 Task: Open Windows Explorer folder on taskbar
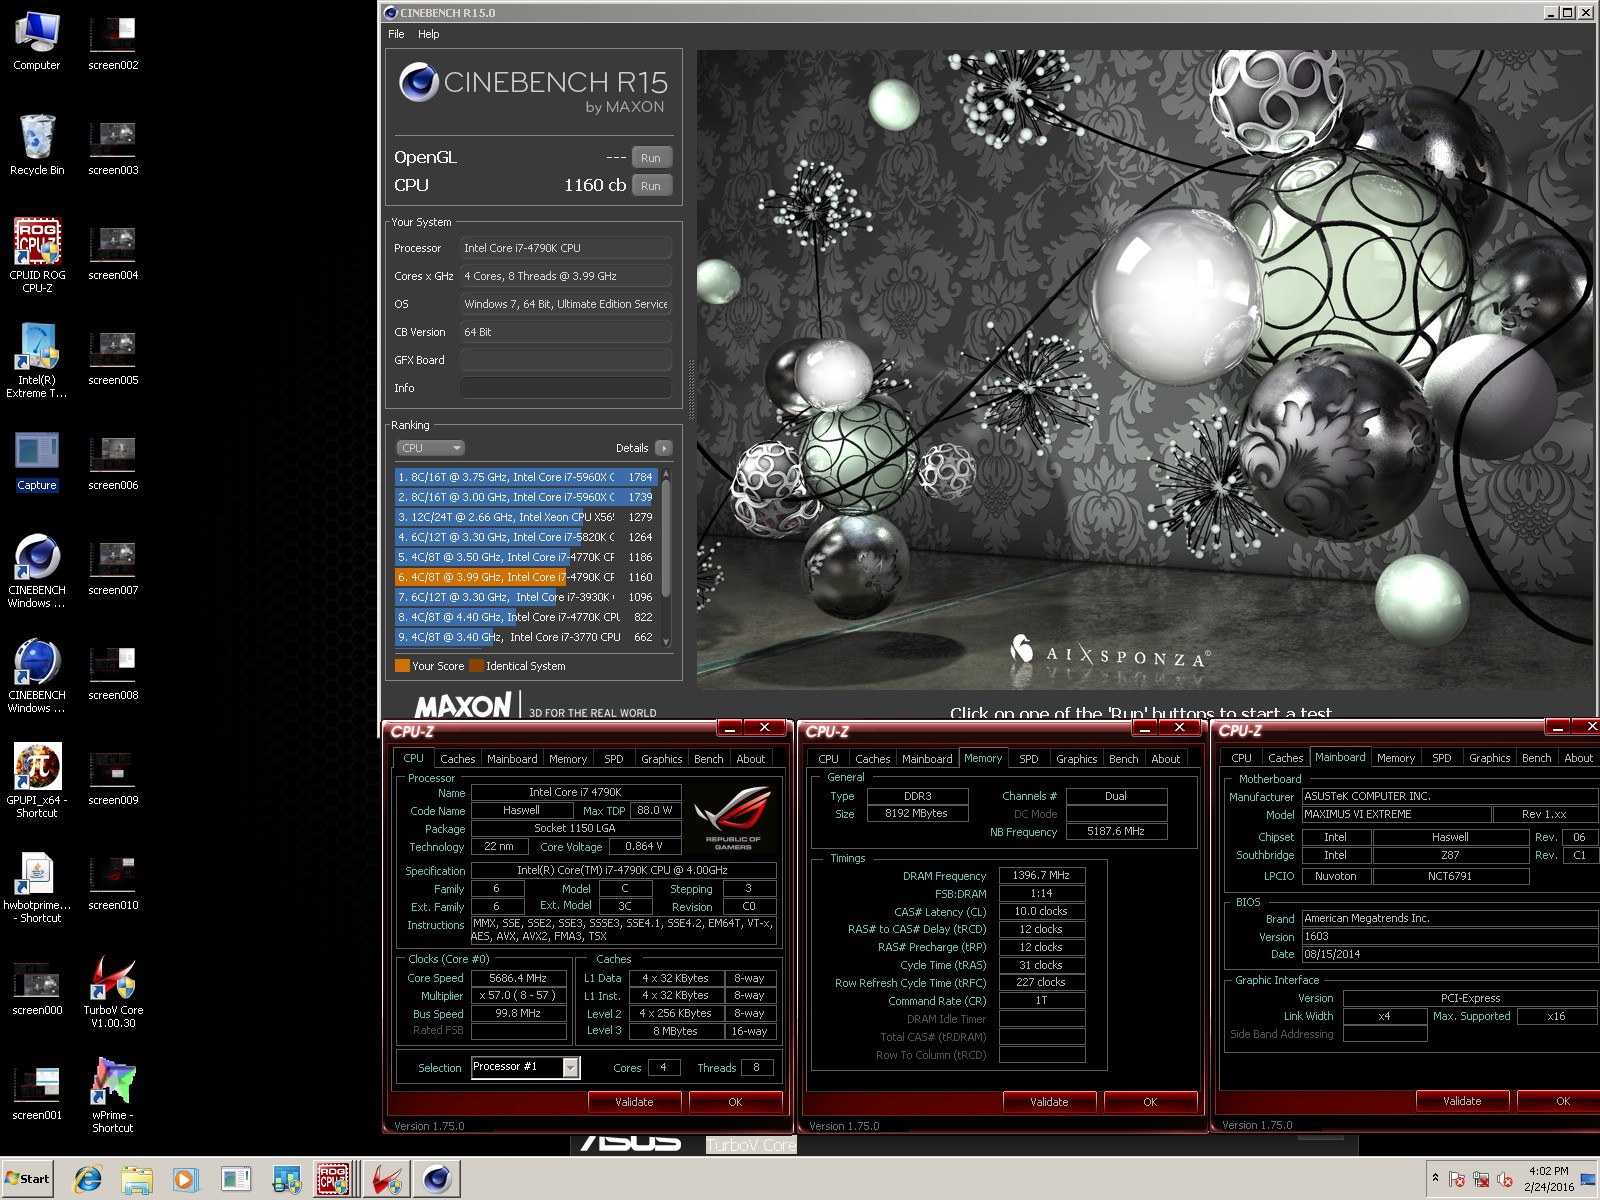point(137,1180)
